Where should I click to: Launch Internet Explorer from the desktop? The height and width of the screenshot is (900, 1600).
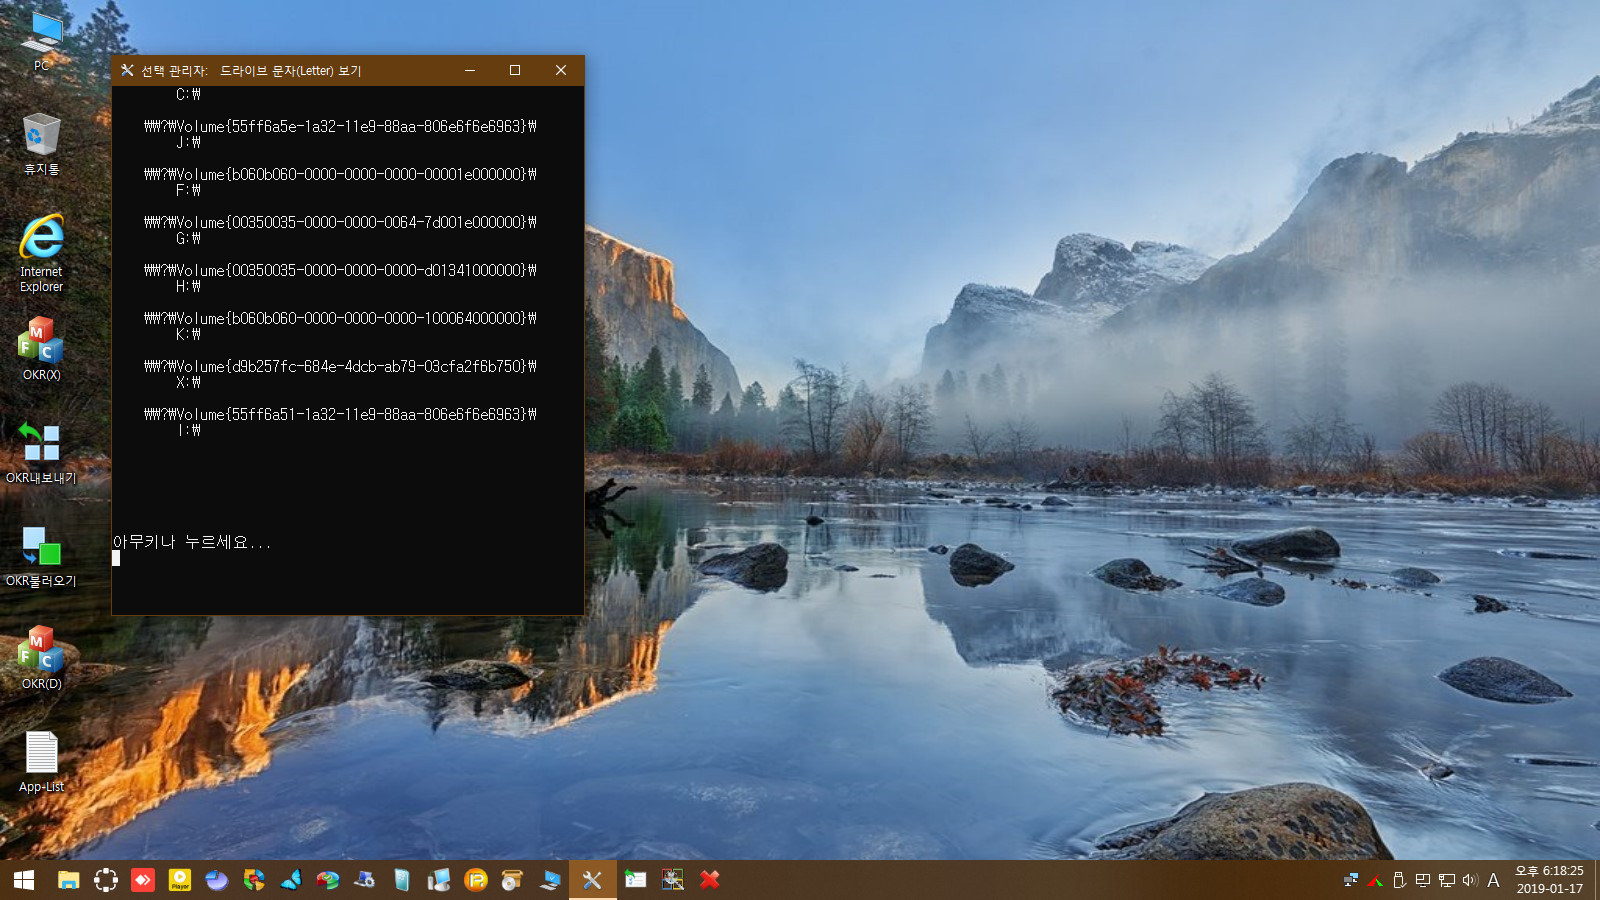point(41,253)
